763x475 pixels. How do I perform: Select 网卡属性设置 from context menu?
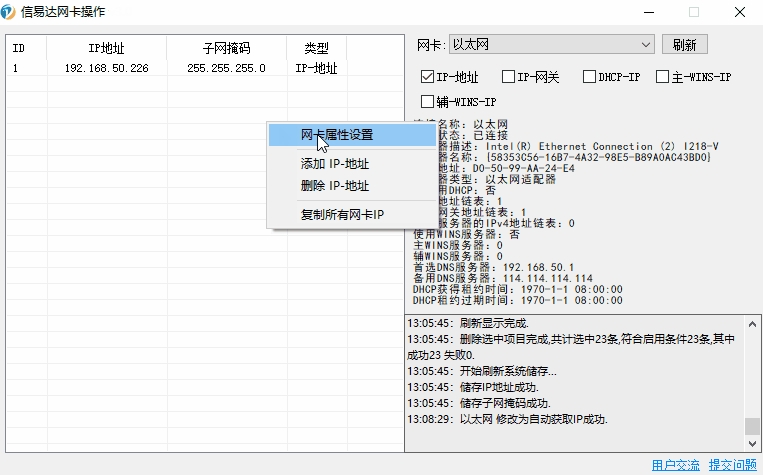337,135
